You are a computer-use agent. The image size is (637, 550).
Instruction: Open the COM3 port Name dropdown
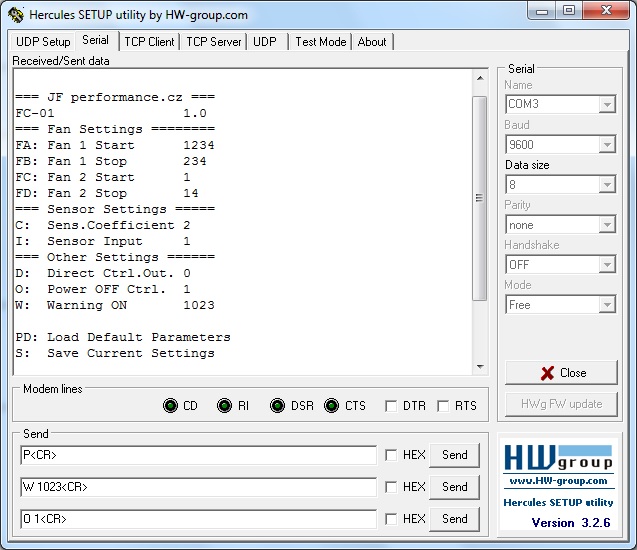606,104
